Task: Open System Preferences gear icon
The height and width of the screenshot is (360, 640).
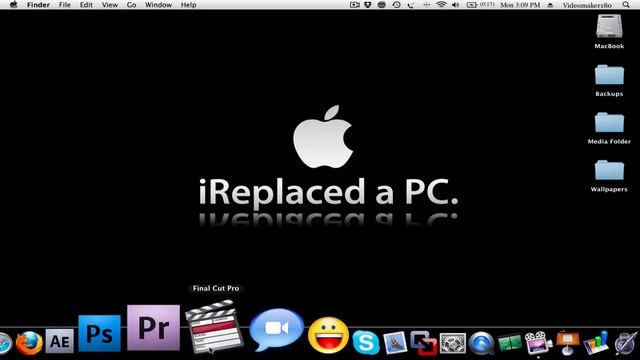Action: coord(453,343)
